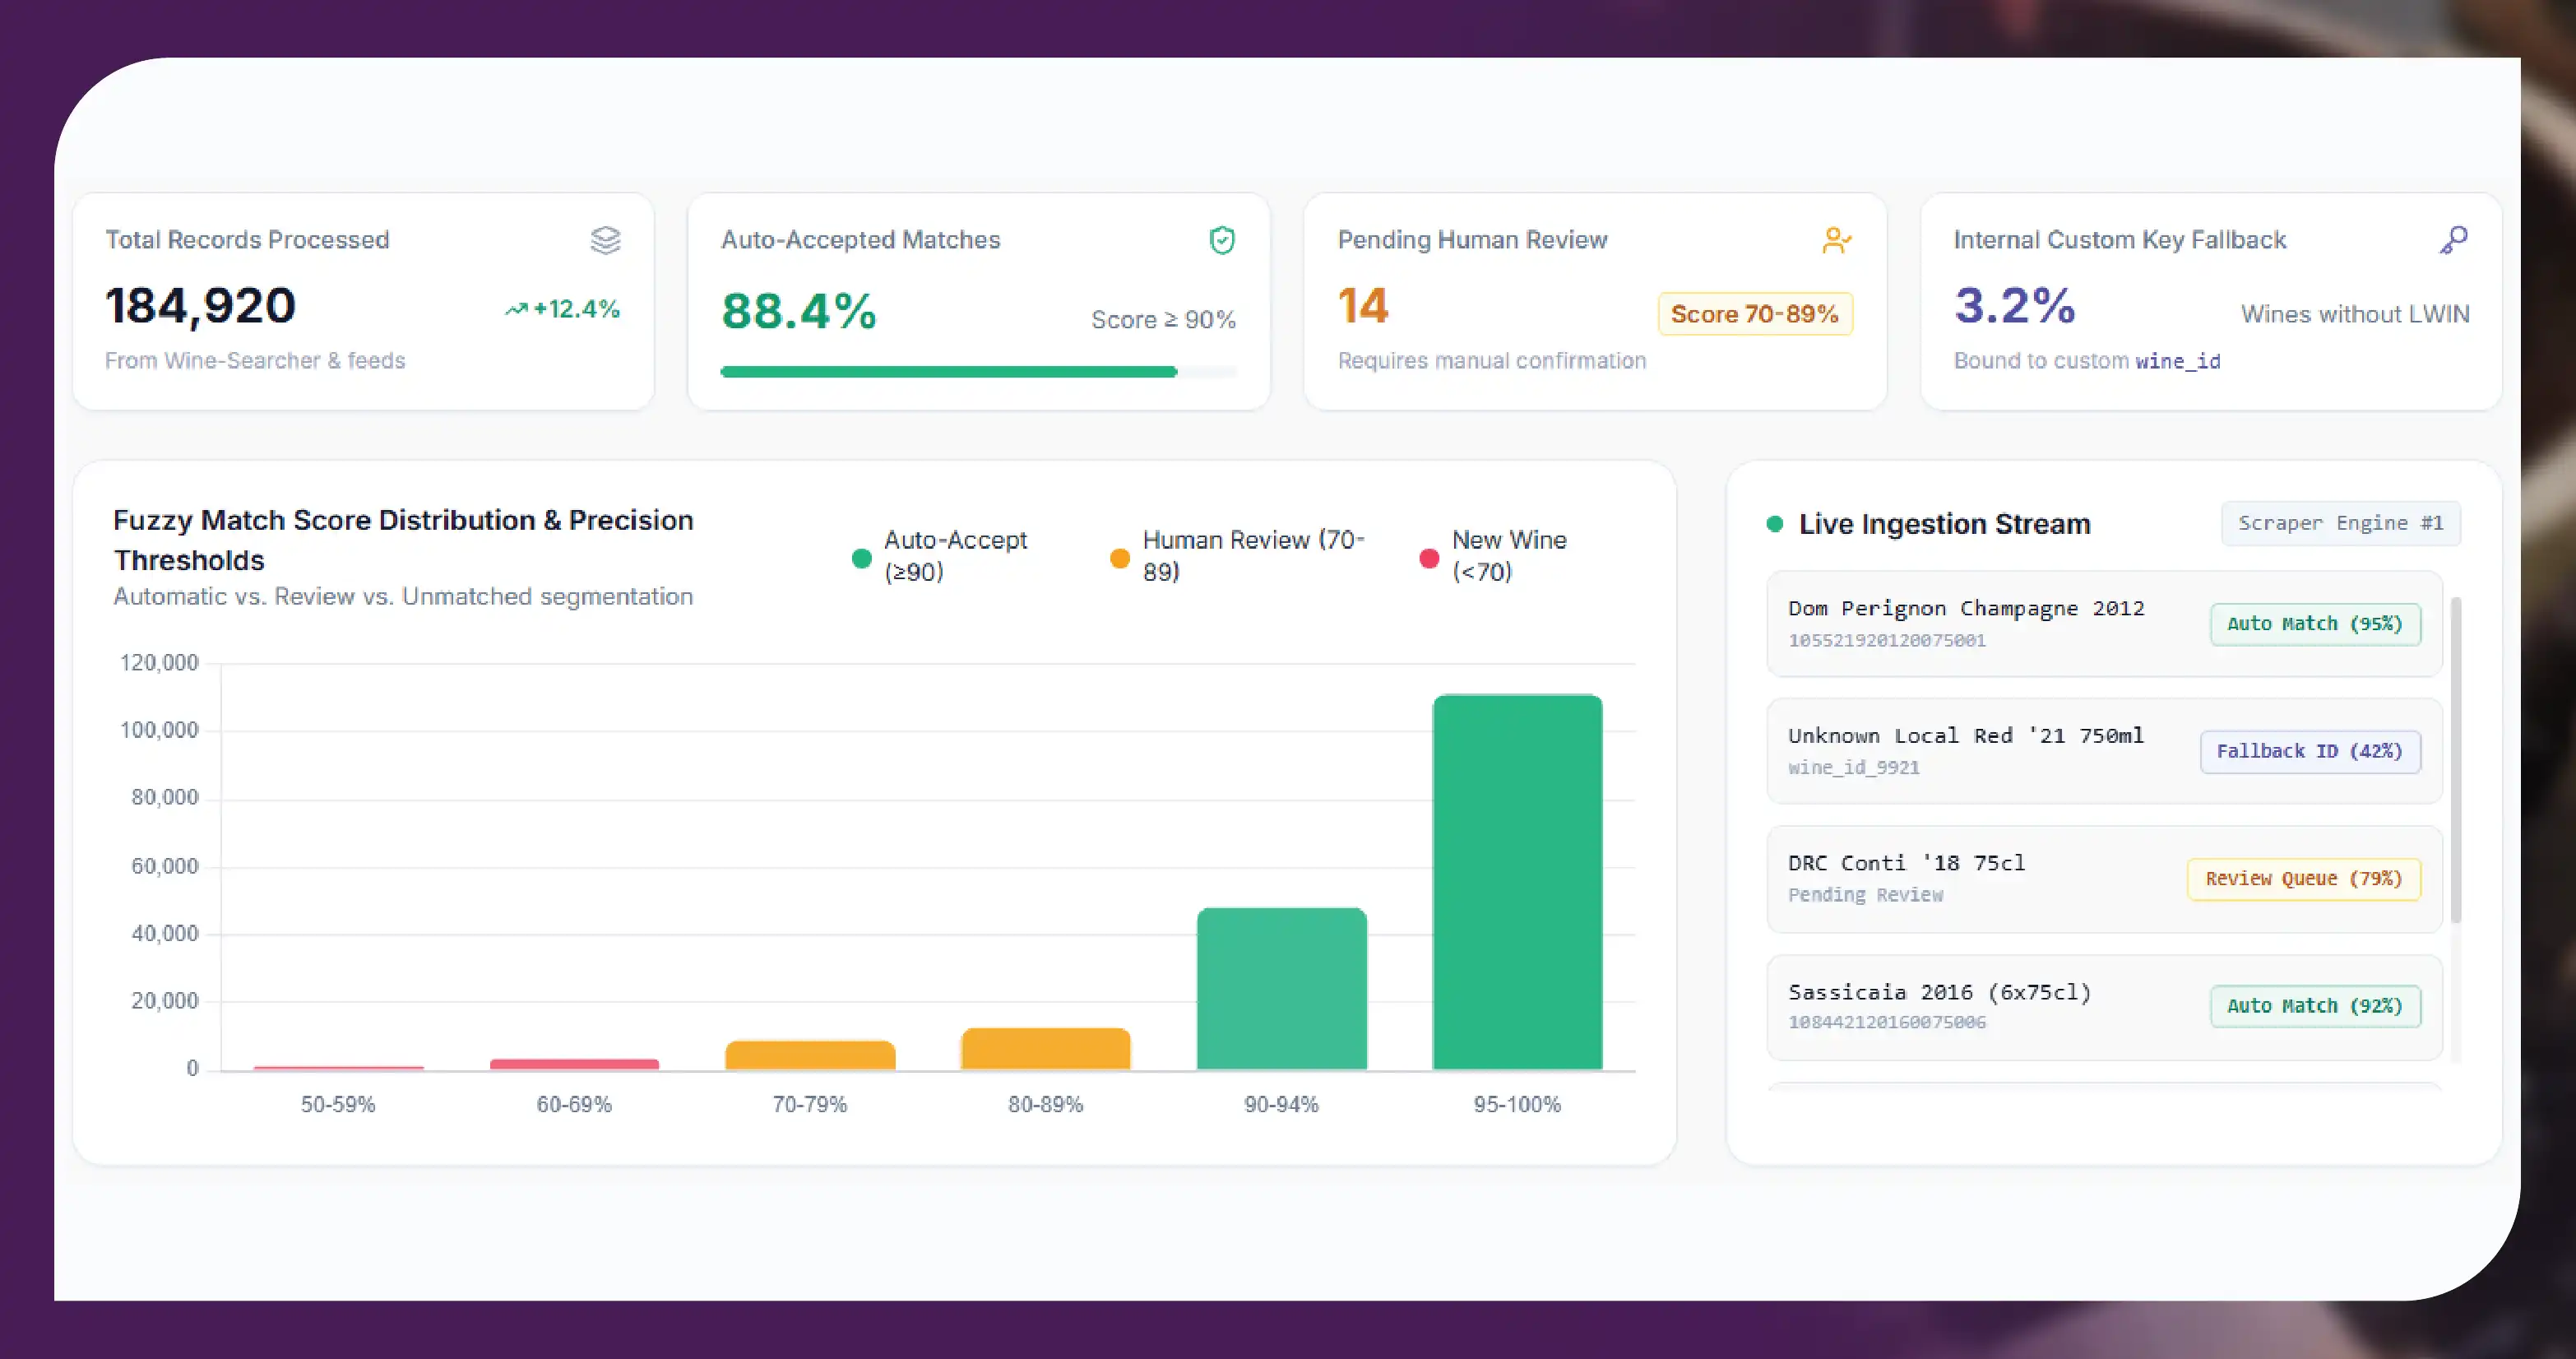The width and height of the screenshot is (2576, 1359).
Task: Click the Live Ingestion Stream vertical scrollbar
Action: [x=2456, y=760]
